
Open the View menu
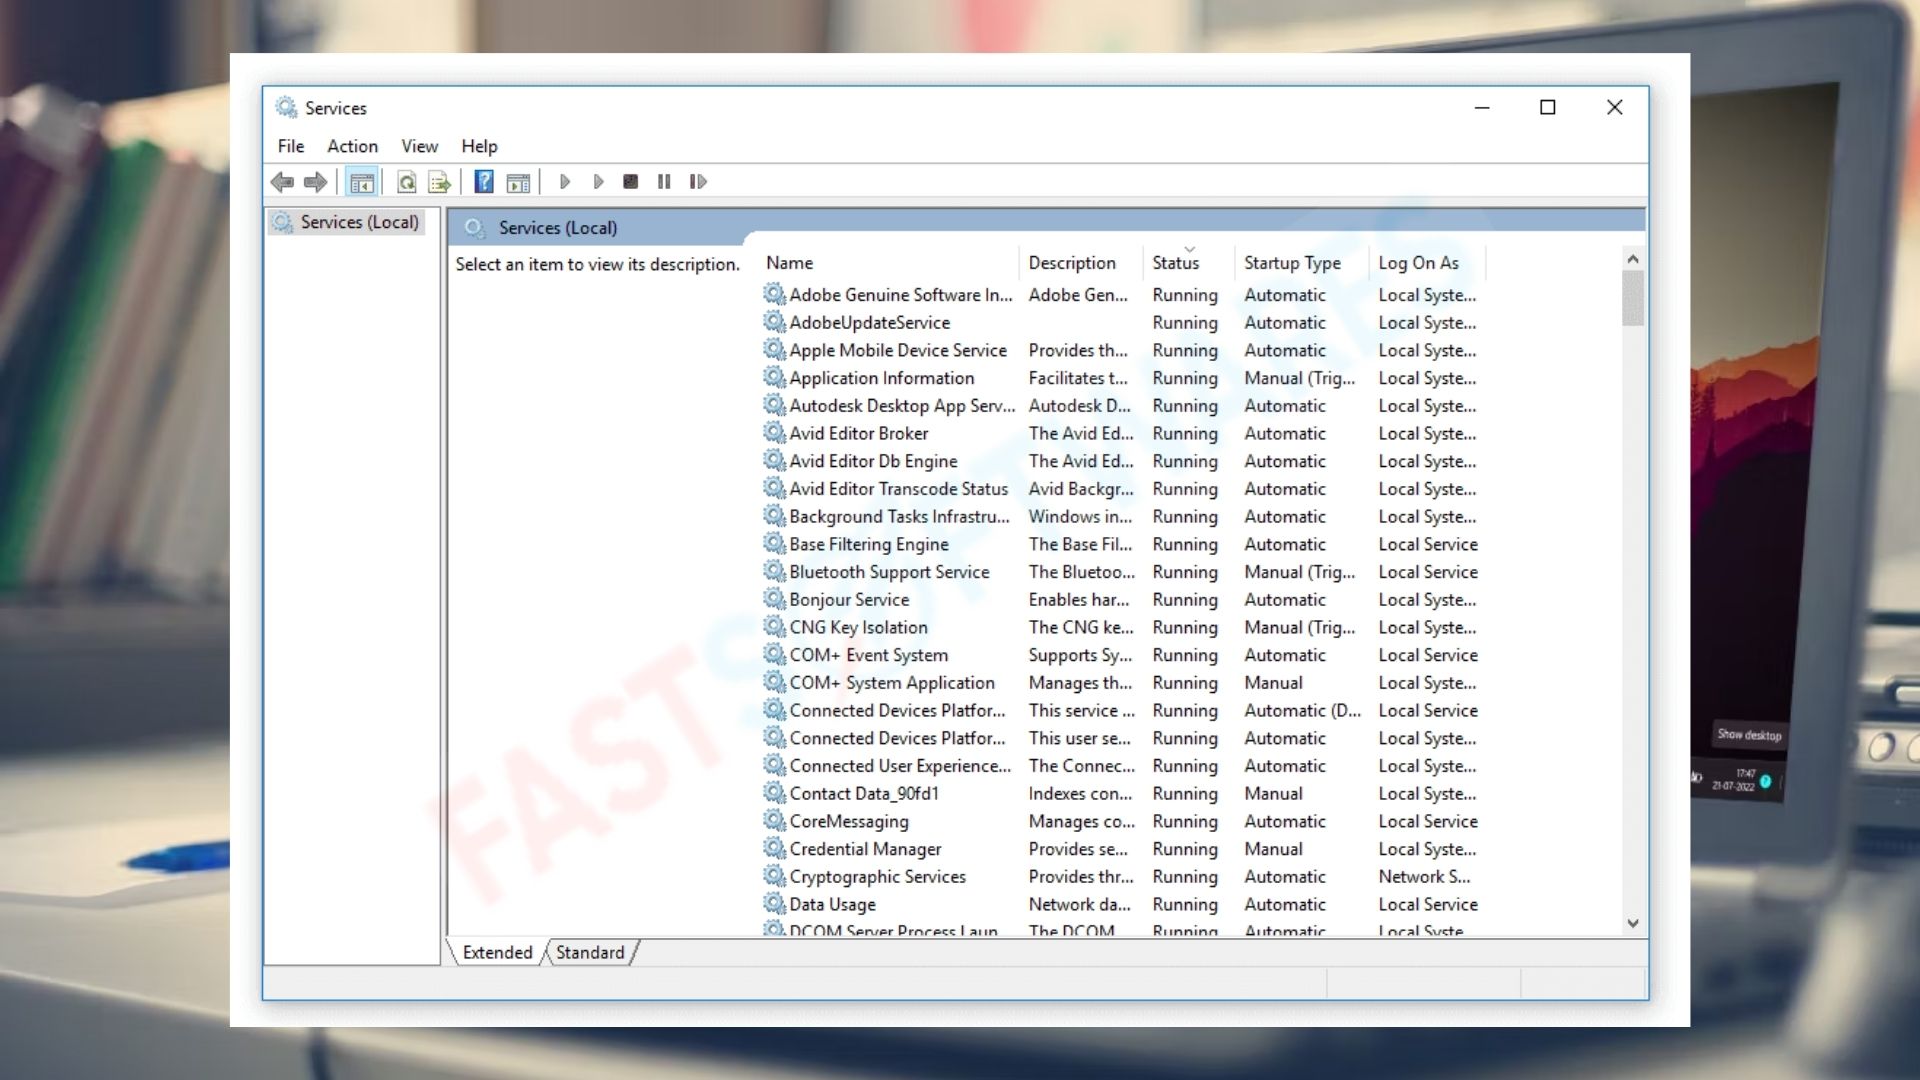(420, 146)
